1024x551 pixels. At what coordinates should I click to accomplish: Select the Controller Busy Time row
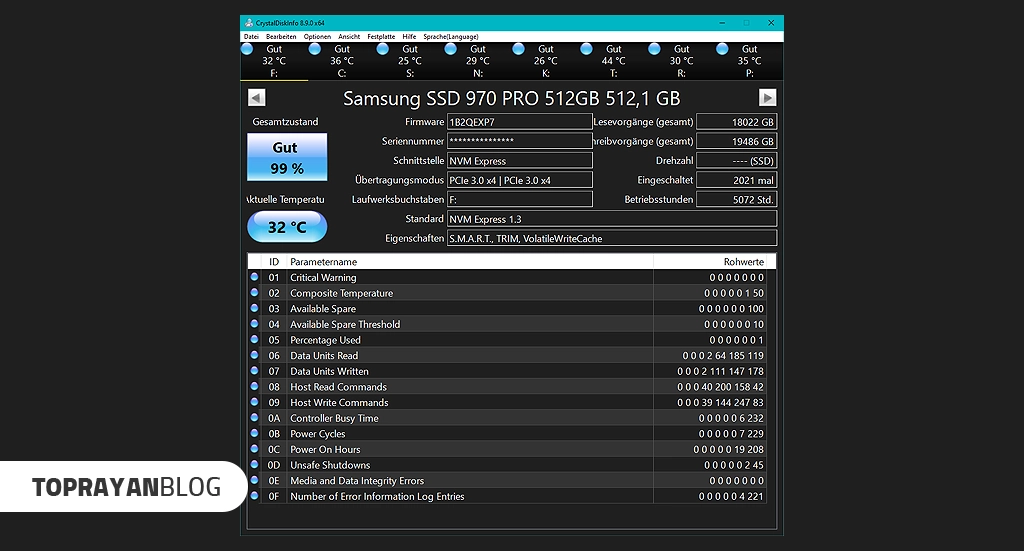(506, 418)
